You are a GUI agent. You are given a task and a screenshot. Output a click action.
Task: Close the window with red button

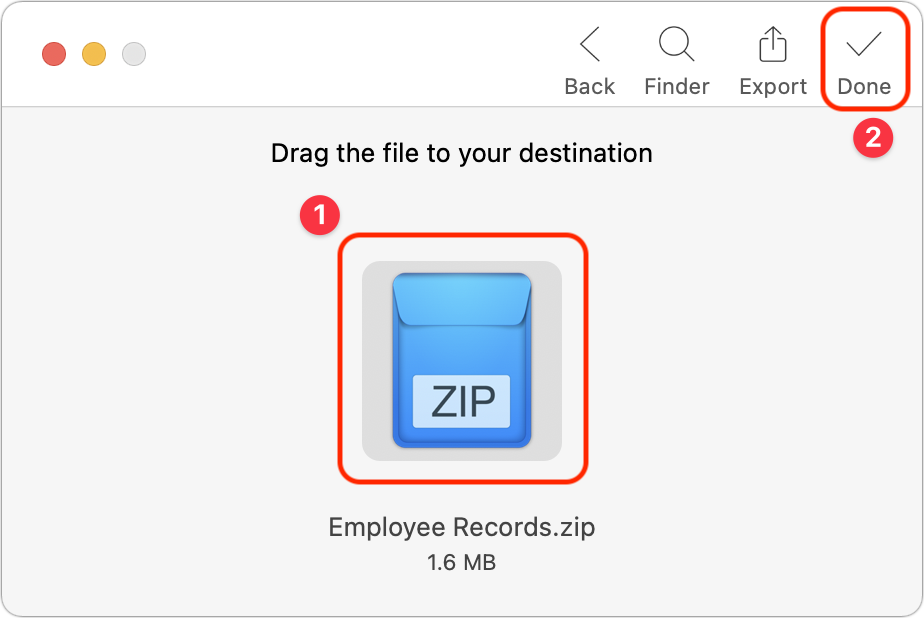click(x=54, y=54)
